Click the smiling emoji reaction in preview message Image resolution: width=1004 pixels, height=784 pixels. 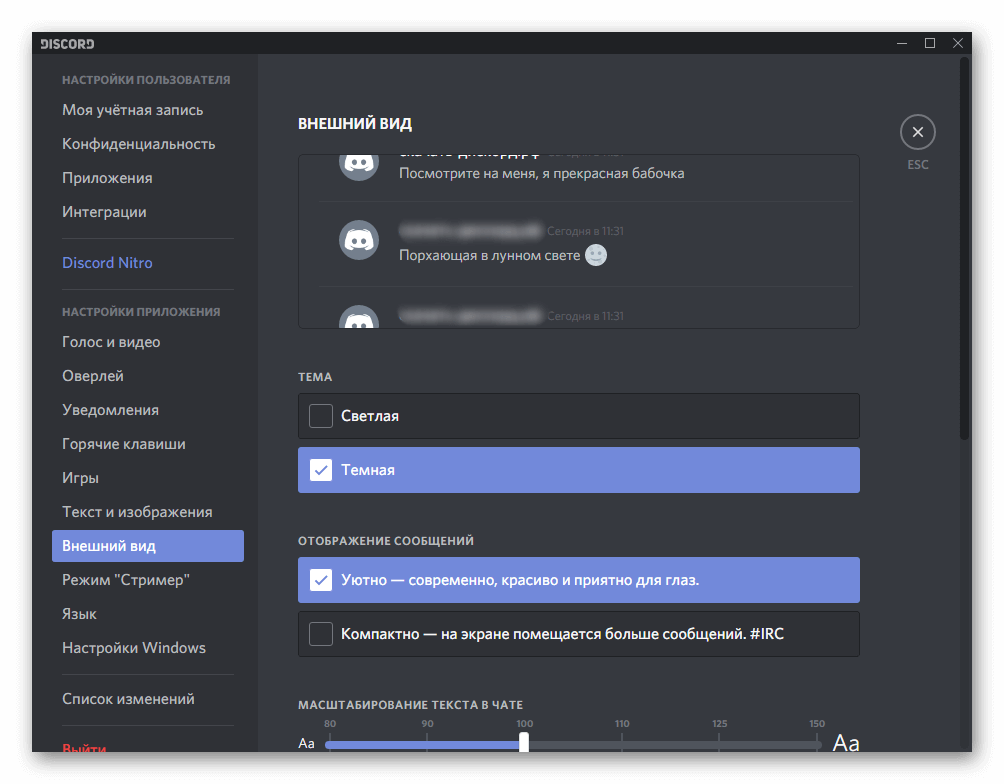(x=596, y=256)
